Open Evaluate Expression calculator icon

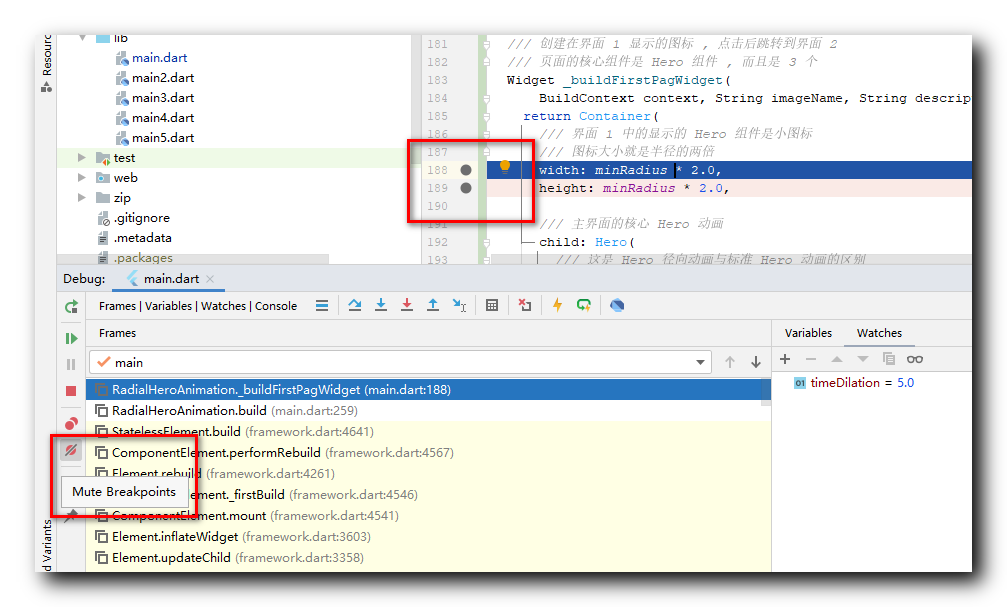[492, 305]
